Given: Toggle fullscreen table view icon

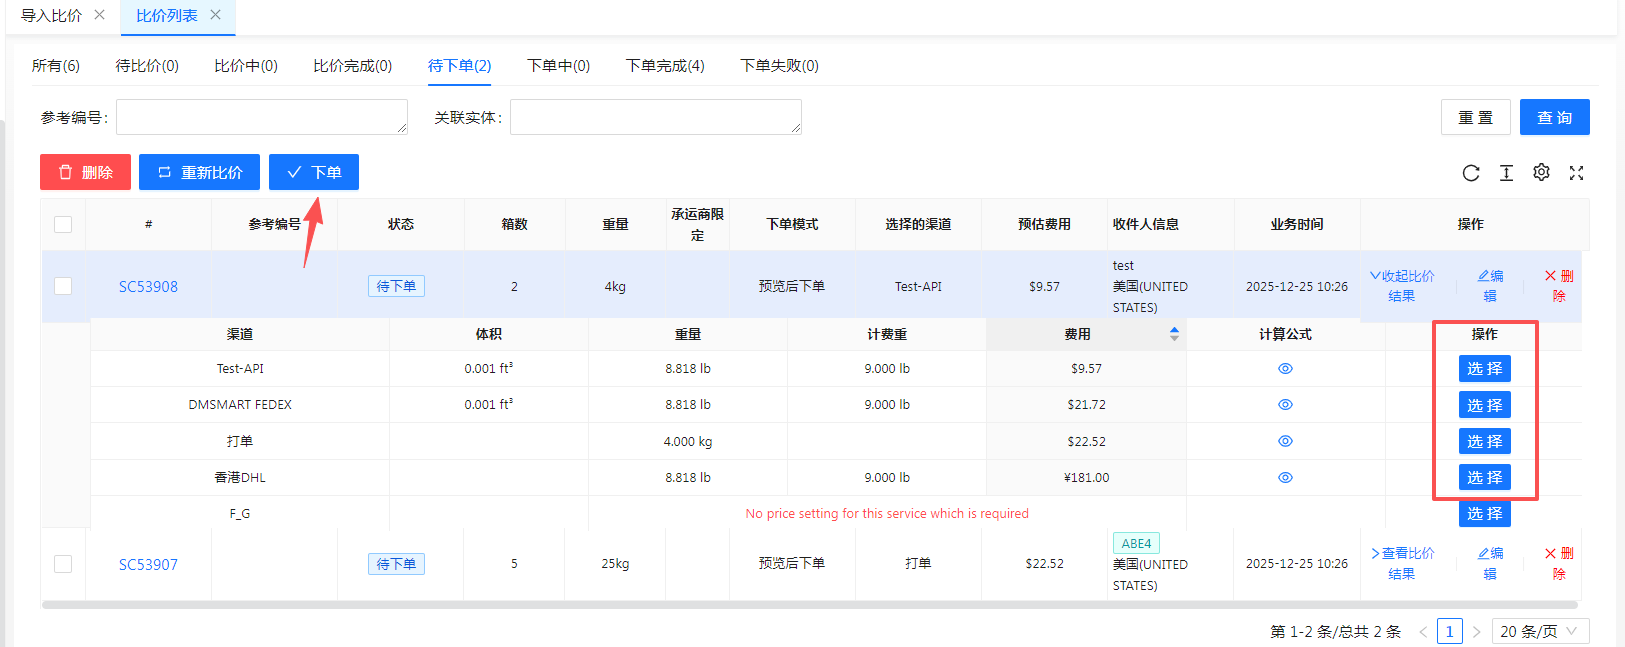Looking at the screenshot, I should click(1576, 173).
